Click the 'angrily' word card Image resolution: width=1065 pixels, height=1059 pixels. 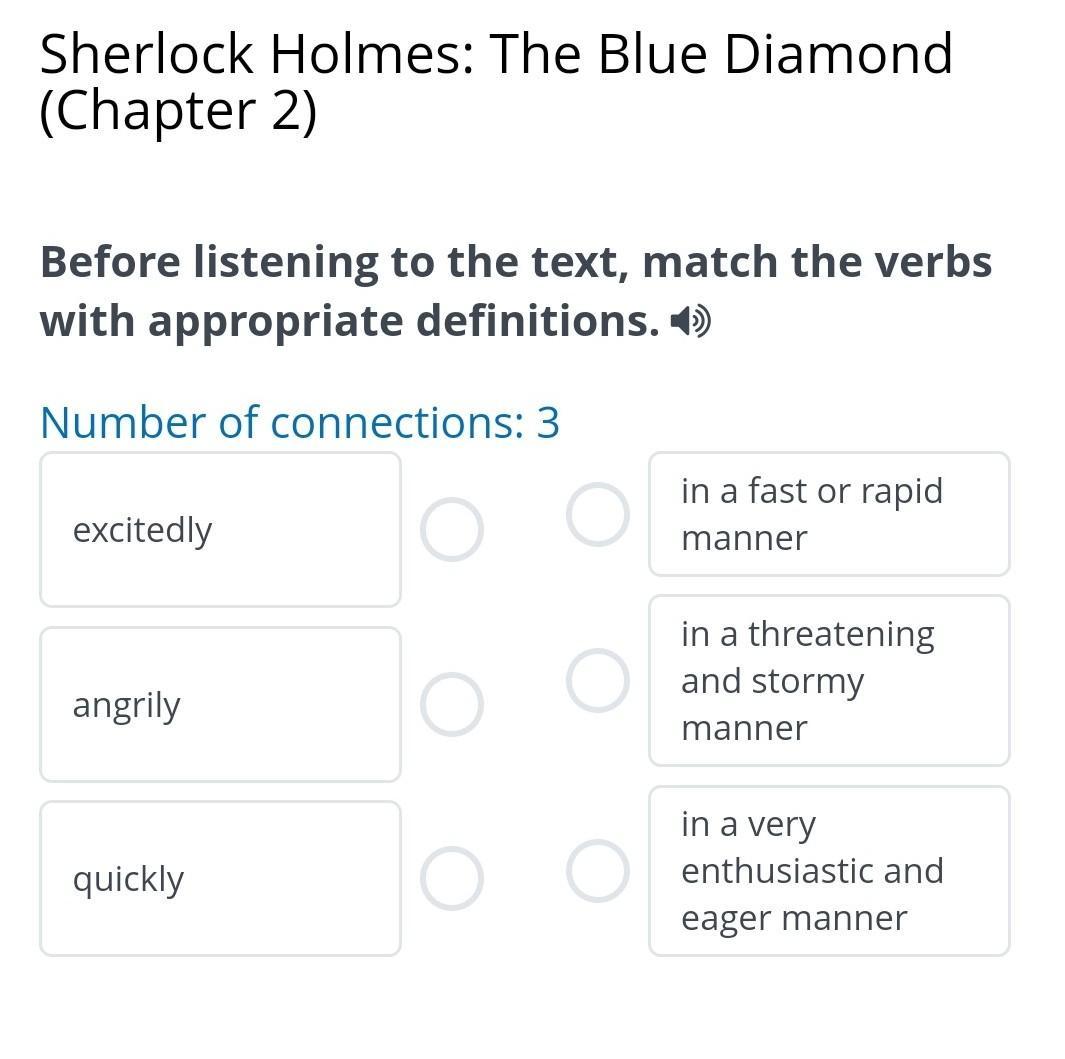point(220,704)
